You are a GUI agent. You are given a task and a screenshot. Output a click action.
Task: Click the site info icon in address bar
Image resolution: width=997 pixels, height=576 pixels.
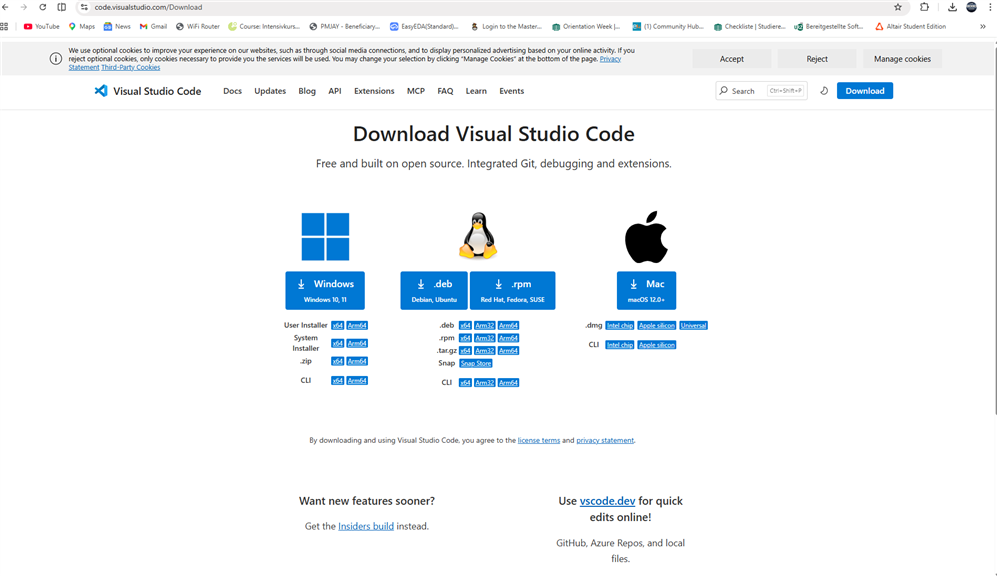coord(84,7)
